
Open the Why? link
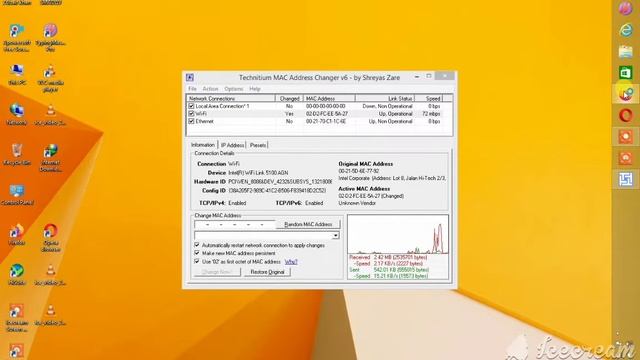291,262
